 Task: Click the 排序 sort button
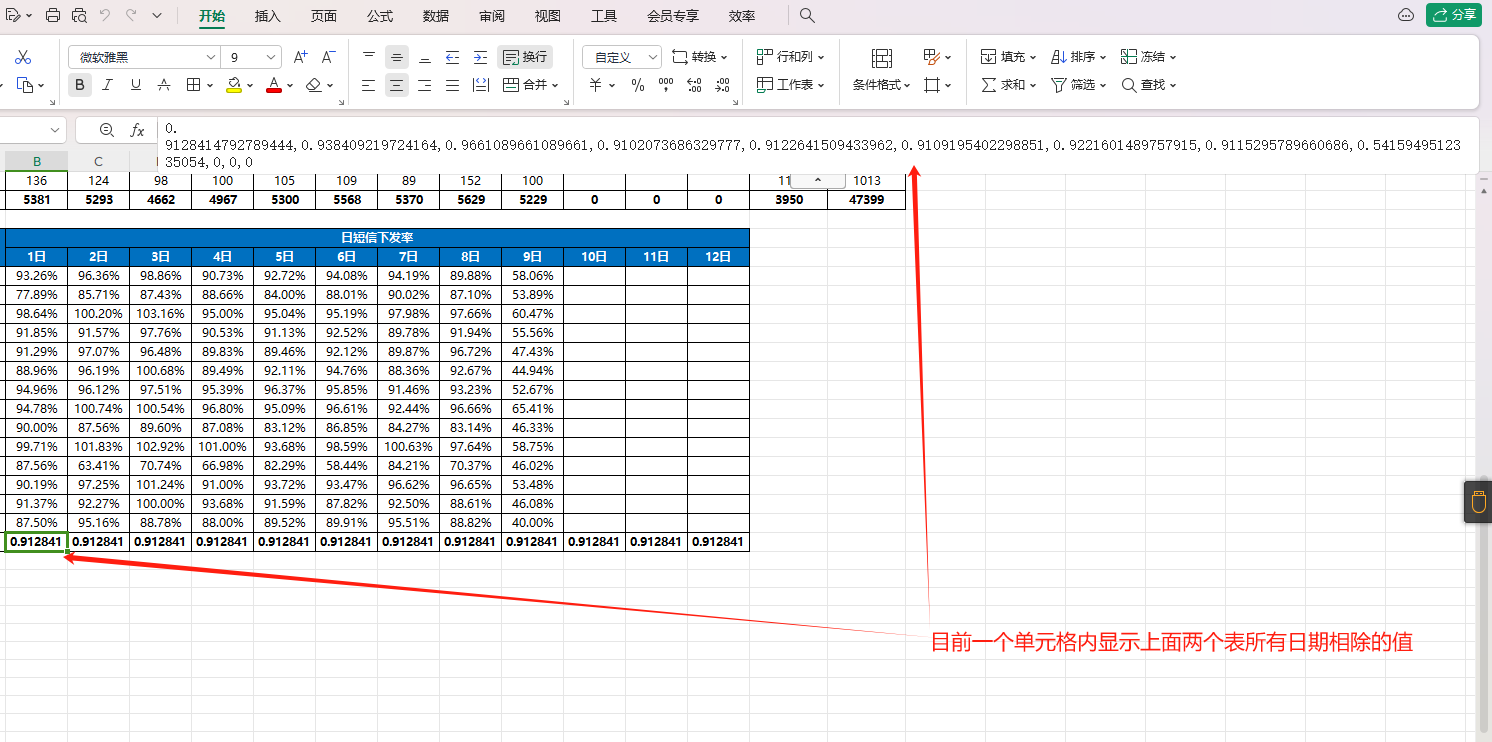(x=1078, y=57)
